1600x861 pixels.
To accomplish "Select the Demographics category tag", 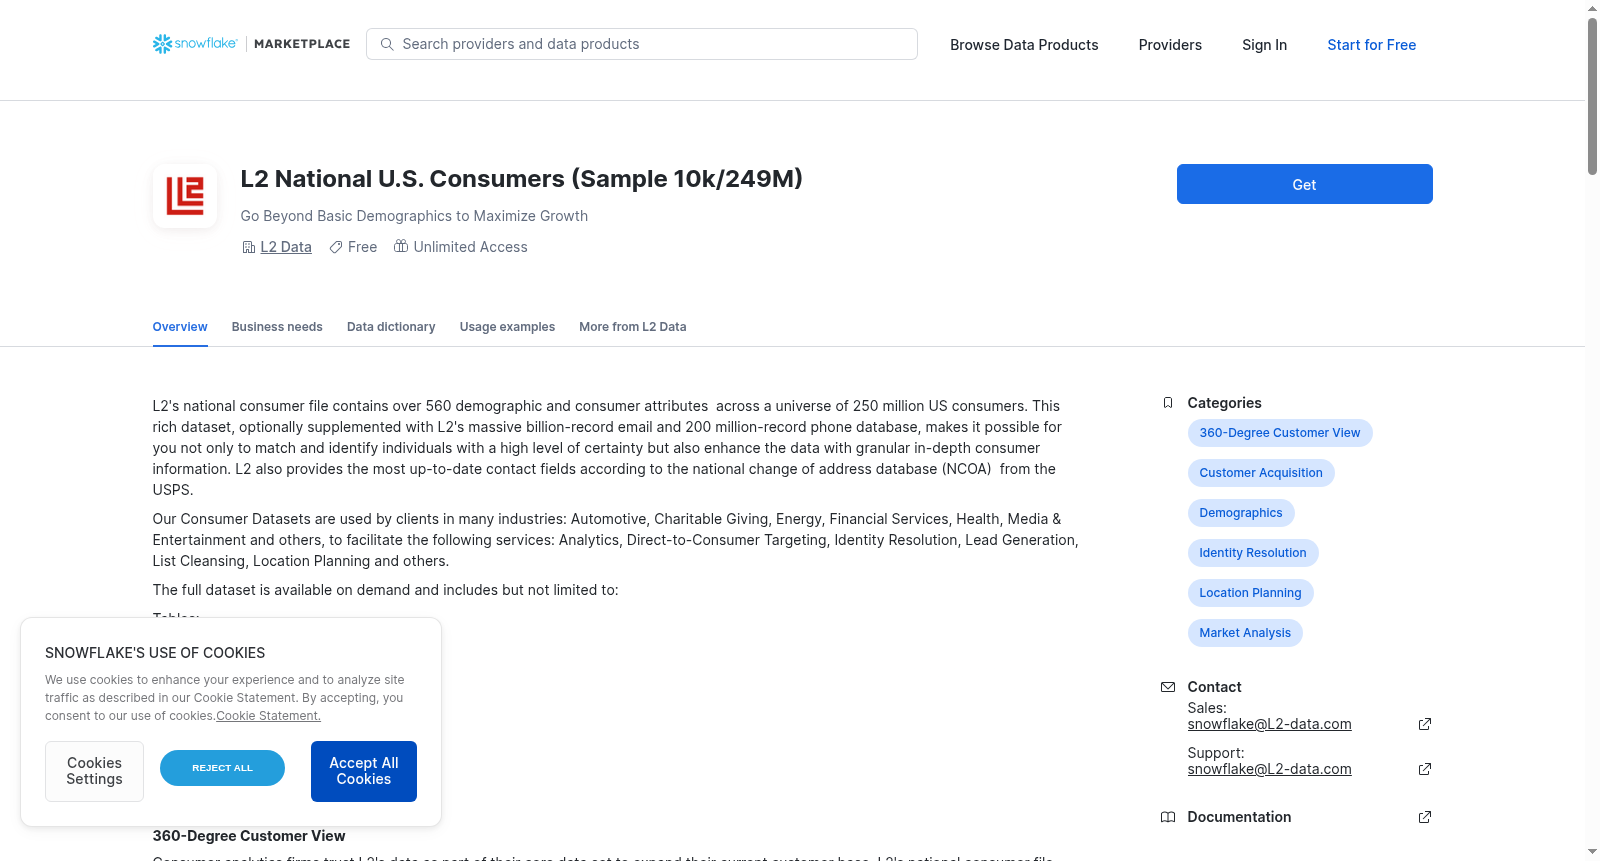I will coord(1241,513).
